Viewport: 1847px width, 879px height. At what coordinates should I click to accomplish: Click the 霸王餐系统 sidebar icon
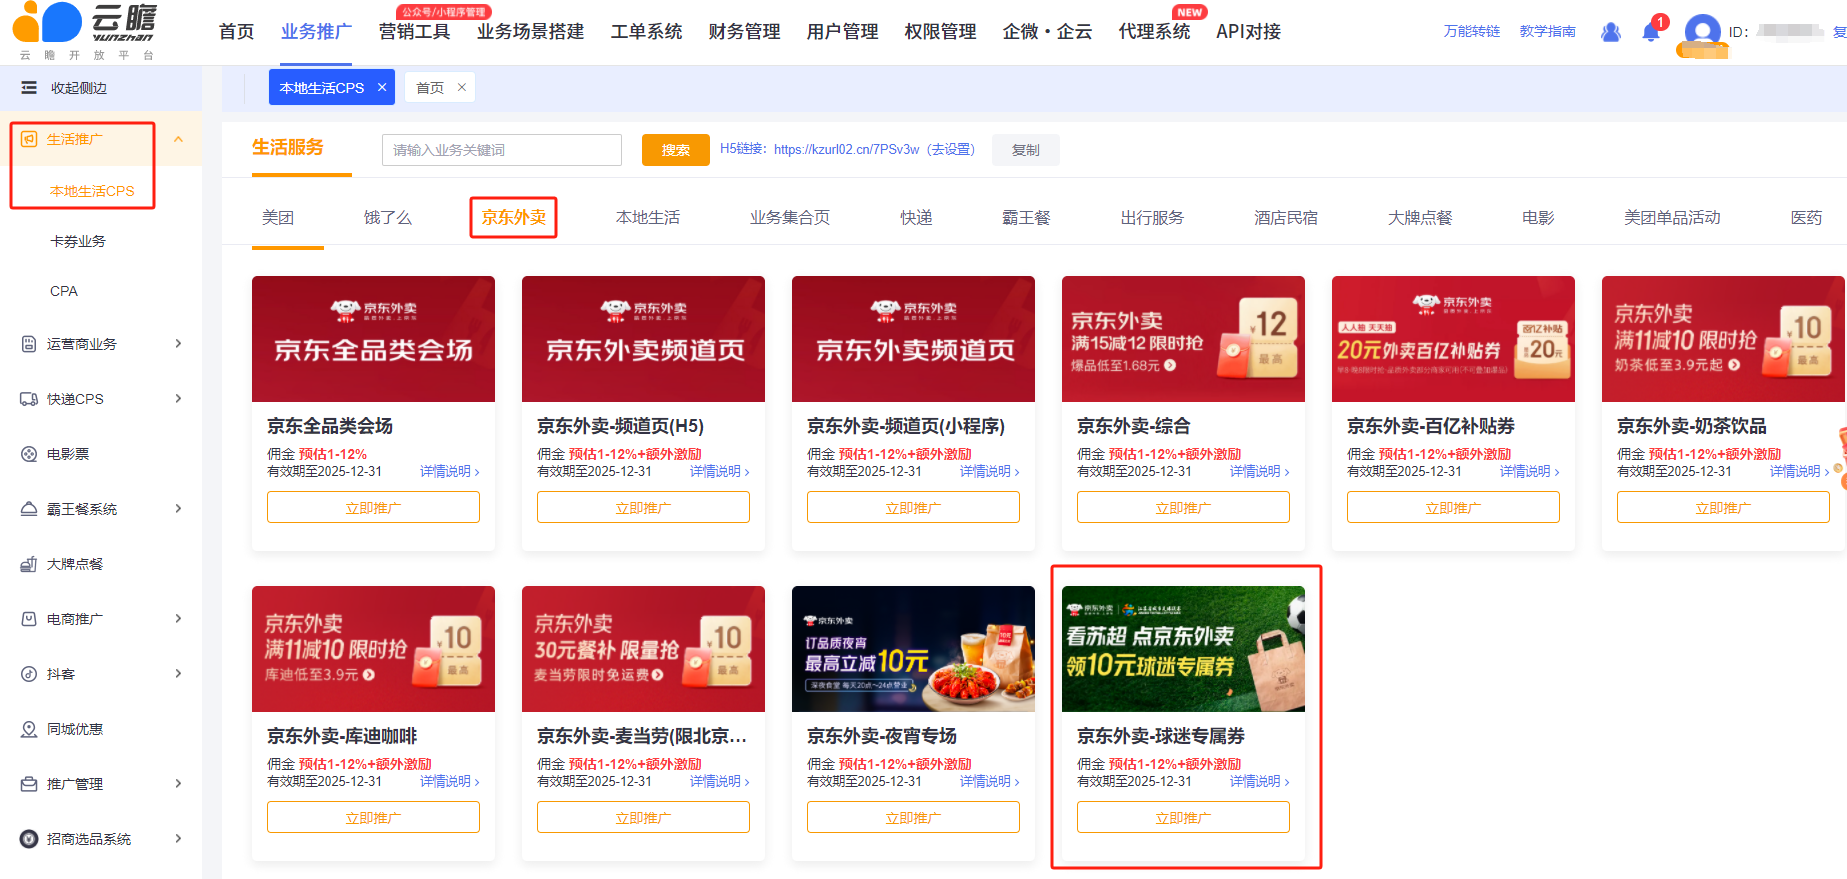(29, 509)
